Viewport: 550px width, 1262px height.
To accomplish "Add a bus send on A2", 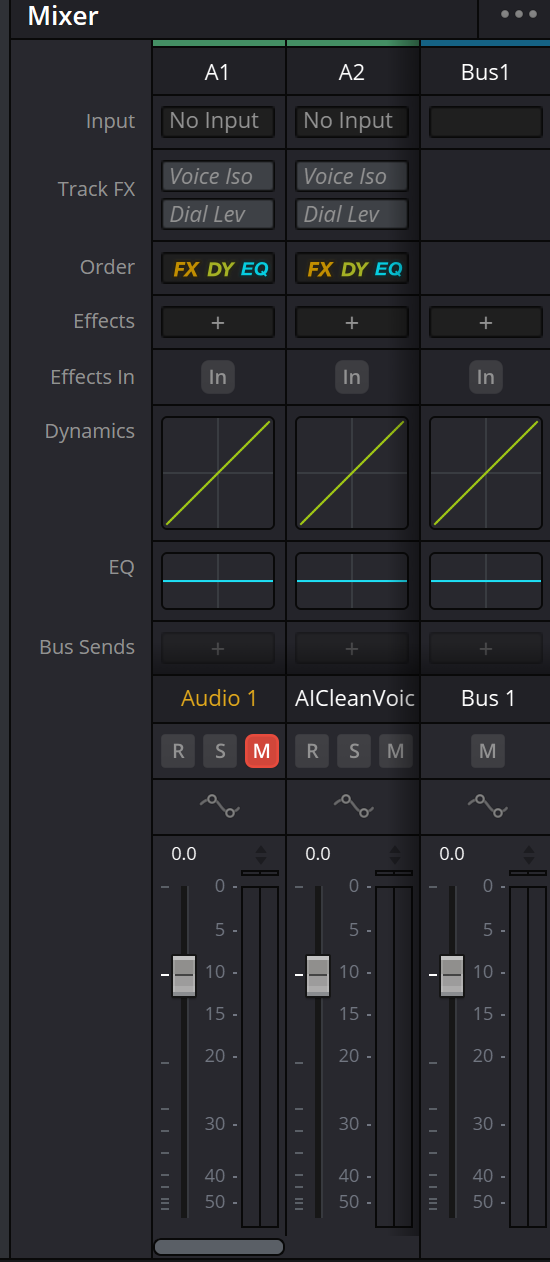I will (352, 648).
